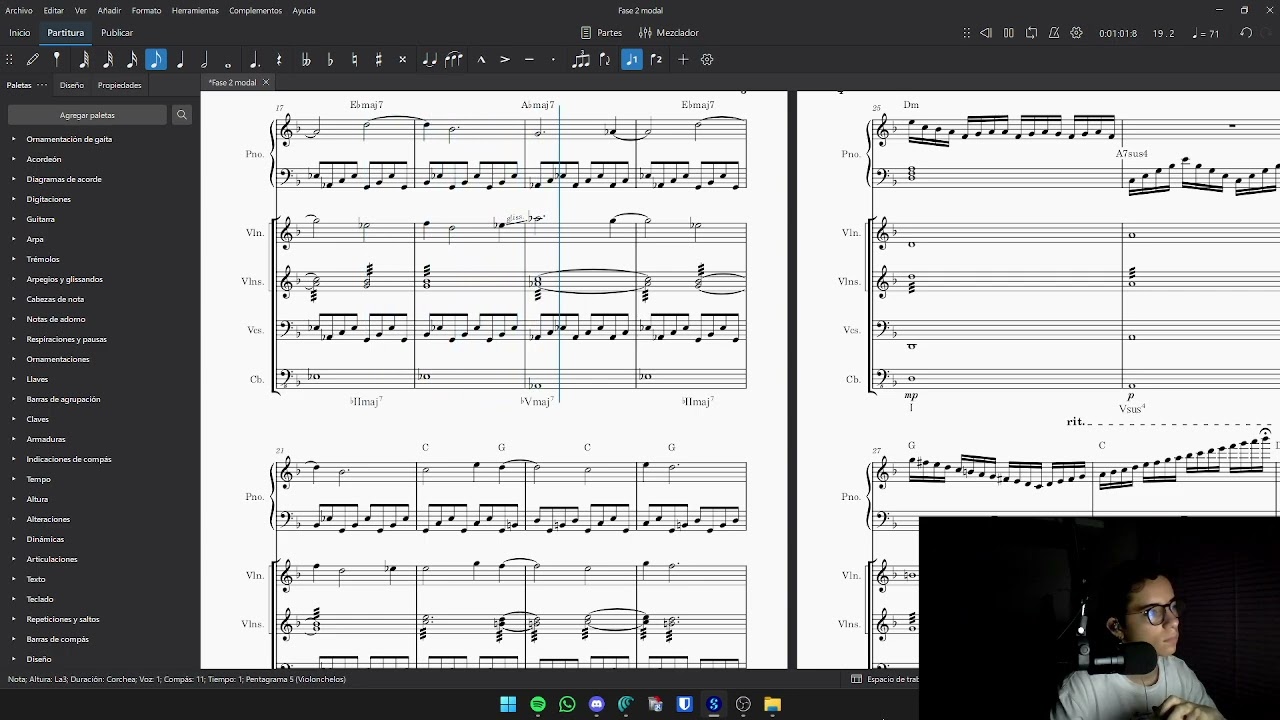The width and height of the screenshot is (1280, 720).
Task: Toggle note input pencil mode
Action: (33, 60)
